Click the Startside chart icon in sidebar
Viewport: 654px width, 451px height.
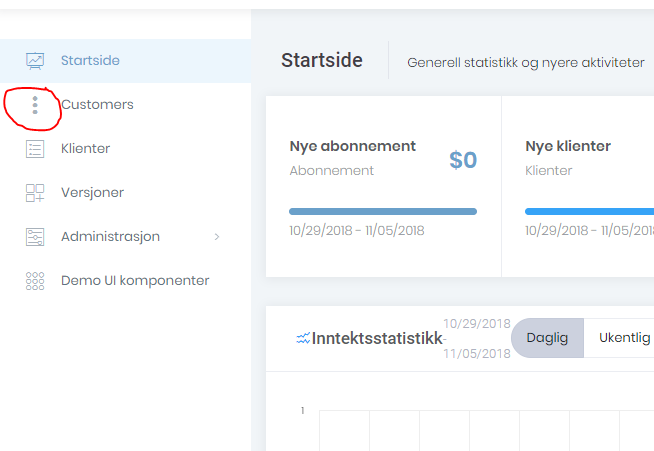pyautogui.click(x=35, y=60)
